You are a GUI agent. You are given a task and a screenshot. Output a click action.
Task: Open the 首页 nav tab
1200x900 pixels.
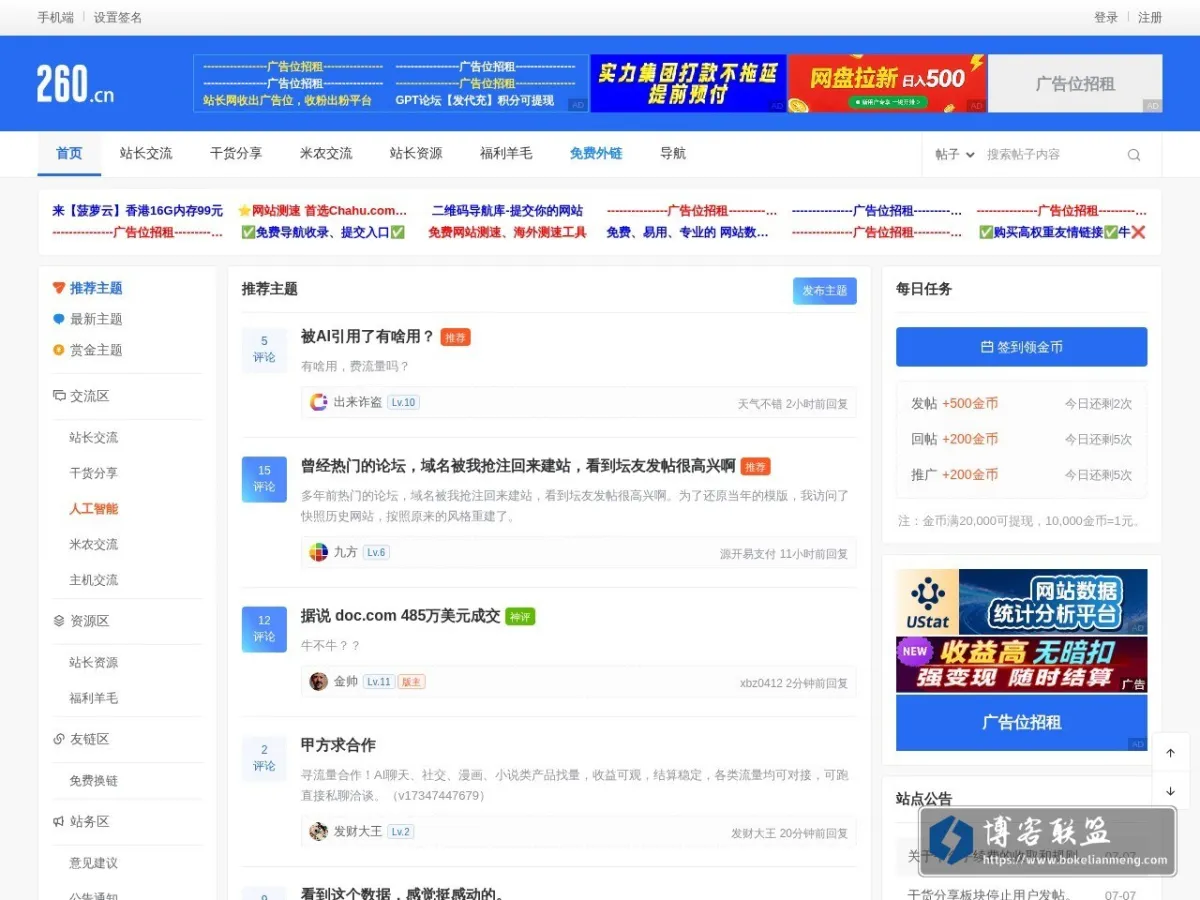pos(69,153)
